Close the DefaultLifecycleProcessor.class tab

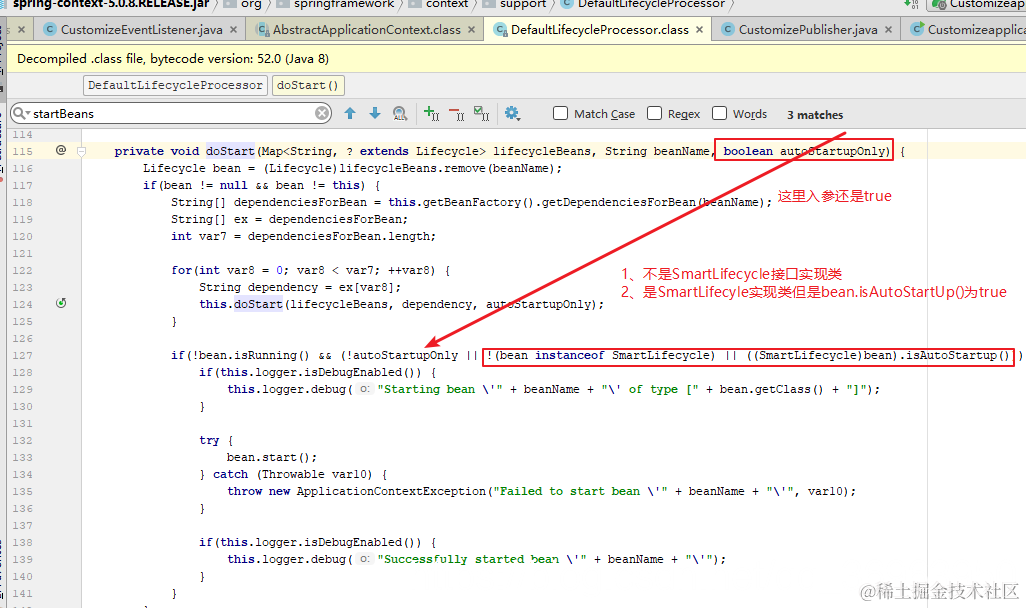tap(699, 29)
